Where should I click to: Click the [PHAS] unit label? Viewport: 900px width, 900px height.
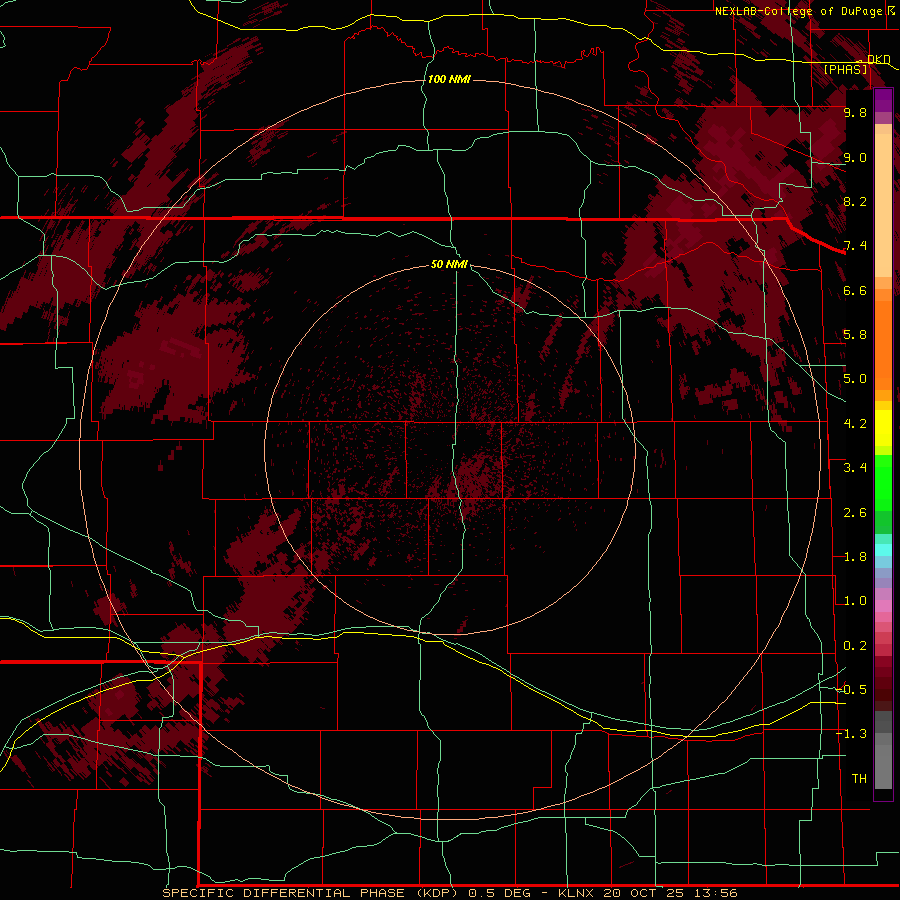coord(845,69)
